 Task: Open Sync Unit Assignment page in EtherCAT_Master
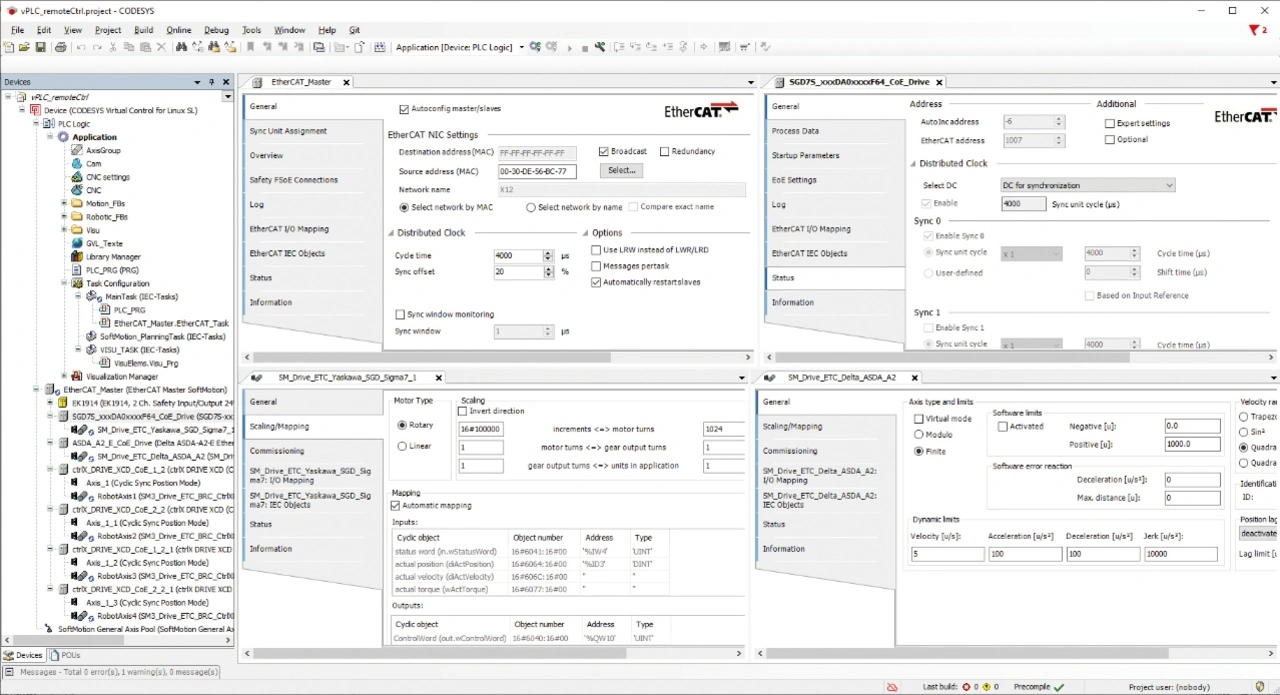click(288, 131)
